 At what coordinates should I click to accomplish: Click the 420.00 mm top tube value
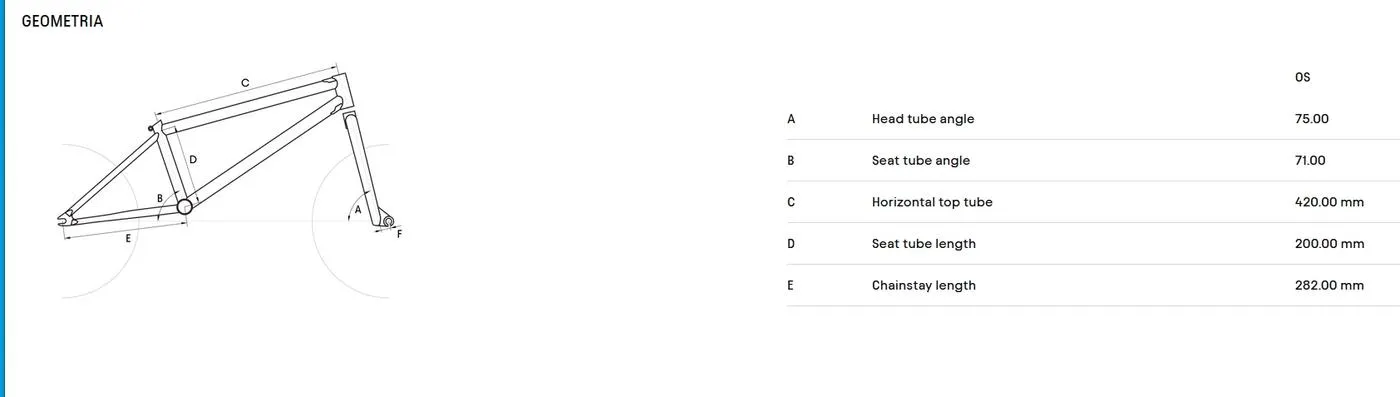1329,202
